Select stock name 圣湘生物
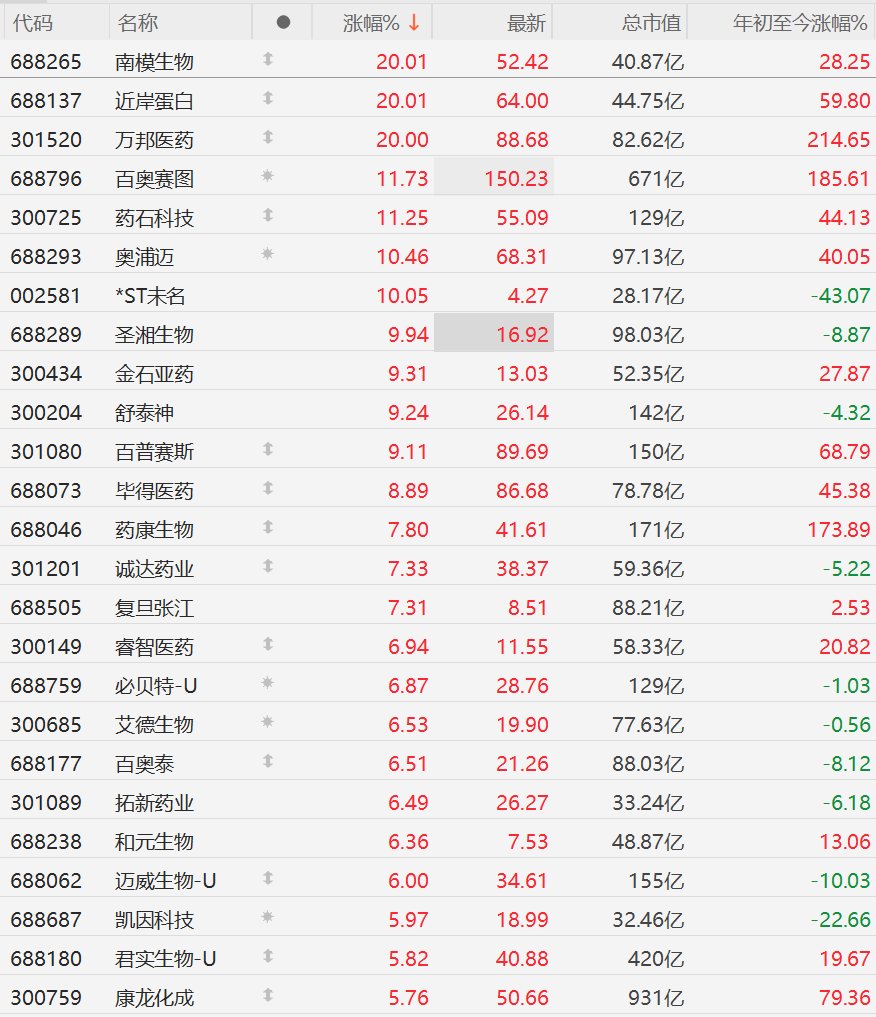This screenshot has height=1017, width=876. pos(154,335)
